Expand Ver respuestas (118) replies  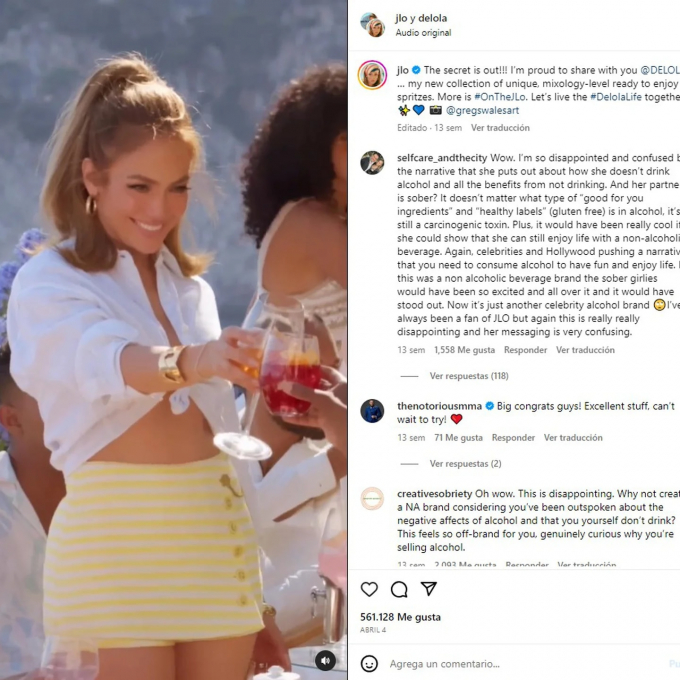[x=469, y=376]
